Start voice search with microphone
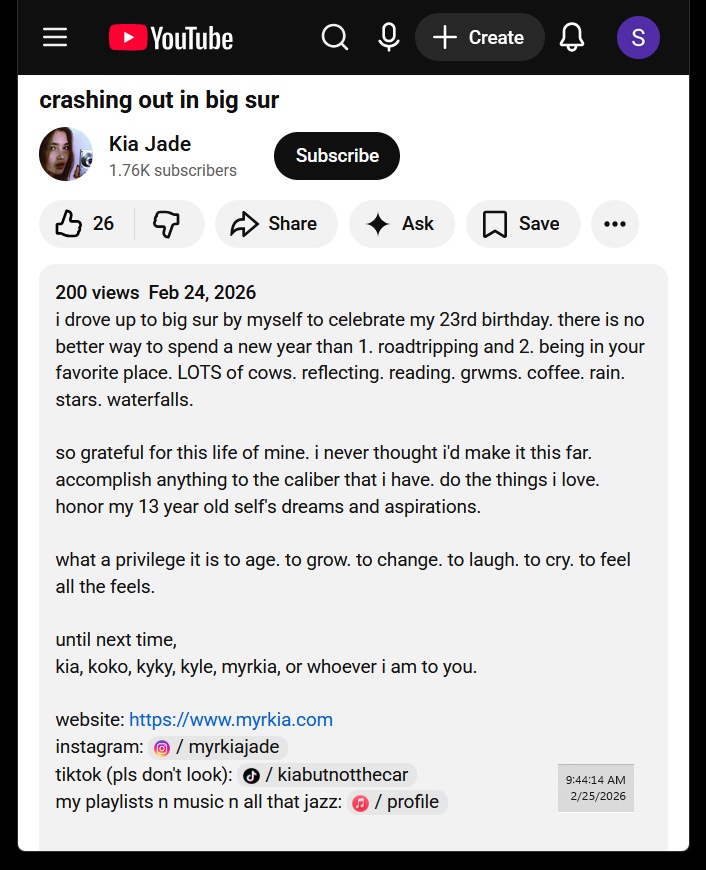 click(x=389, y=38)
